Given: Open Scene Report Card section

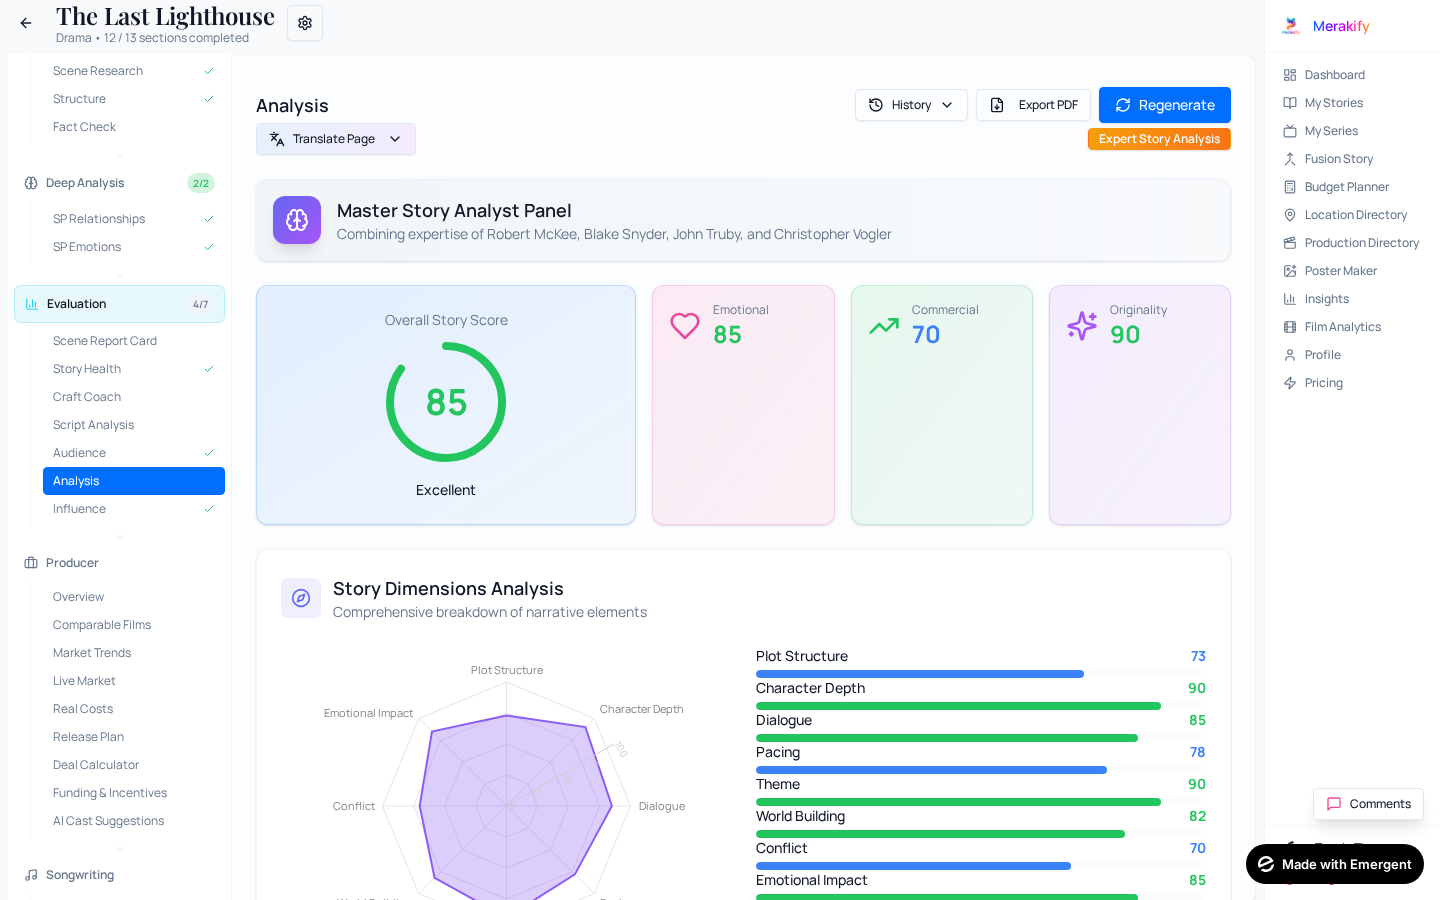Looking at the screenshot, I should [134, 341].
